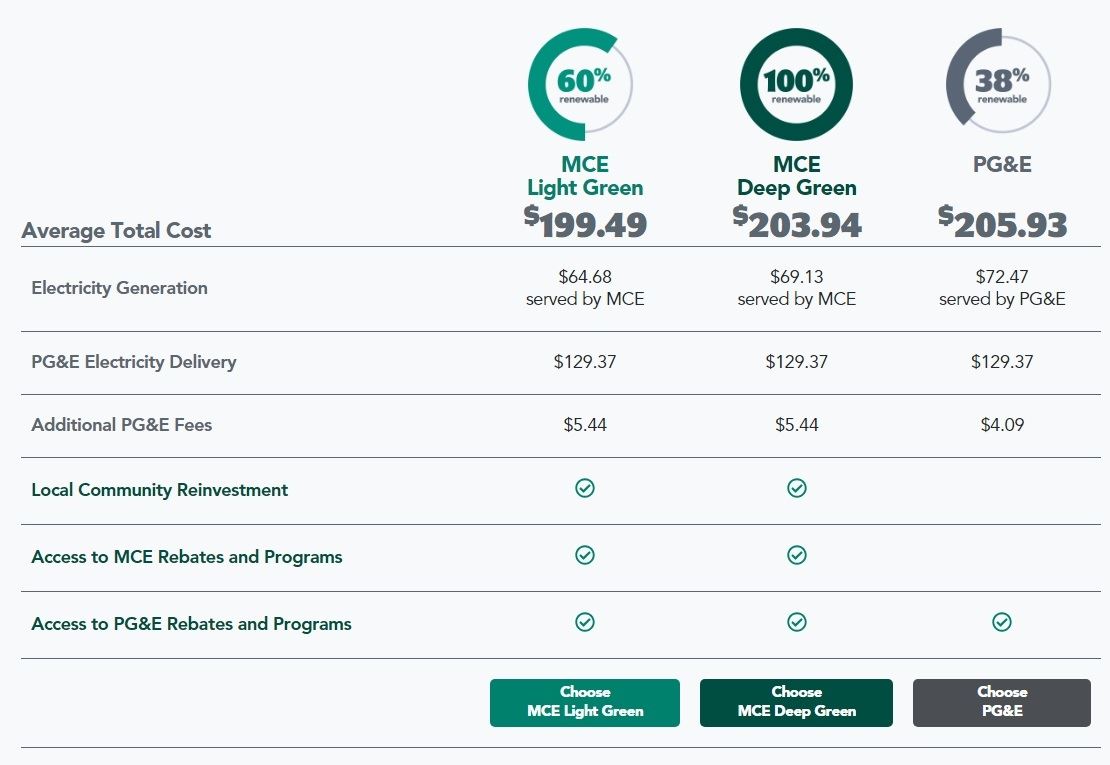The width and height of the screenshot is (1110, 765).
Task: Select the MCE Light Green plan heading
Action: (585, 176)
